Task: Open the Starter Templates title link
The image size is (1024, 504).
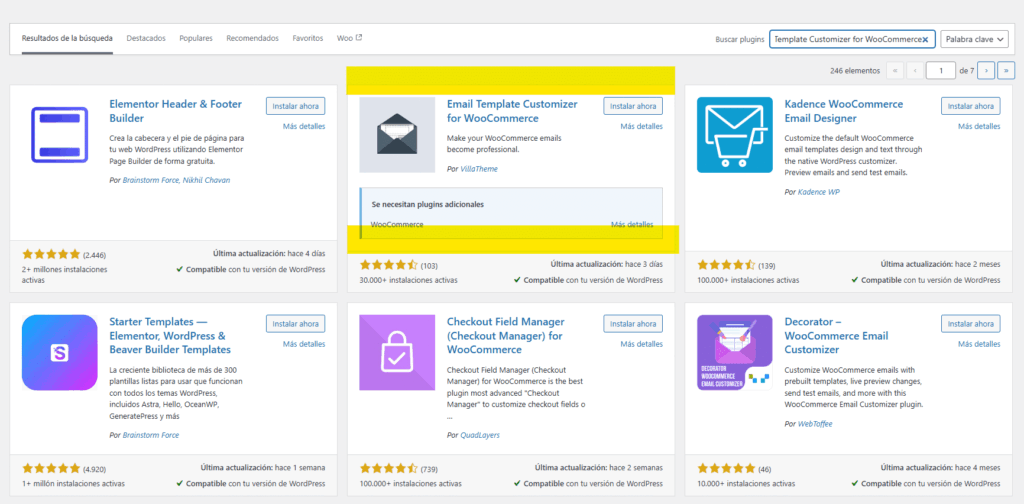Action: (x=170, y=336)
